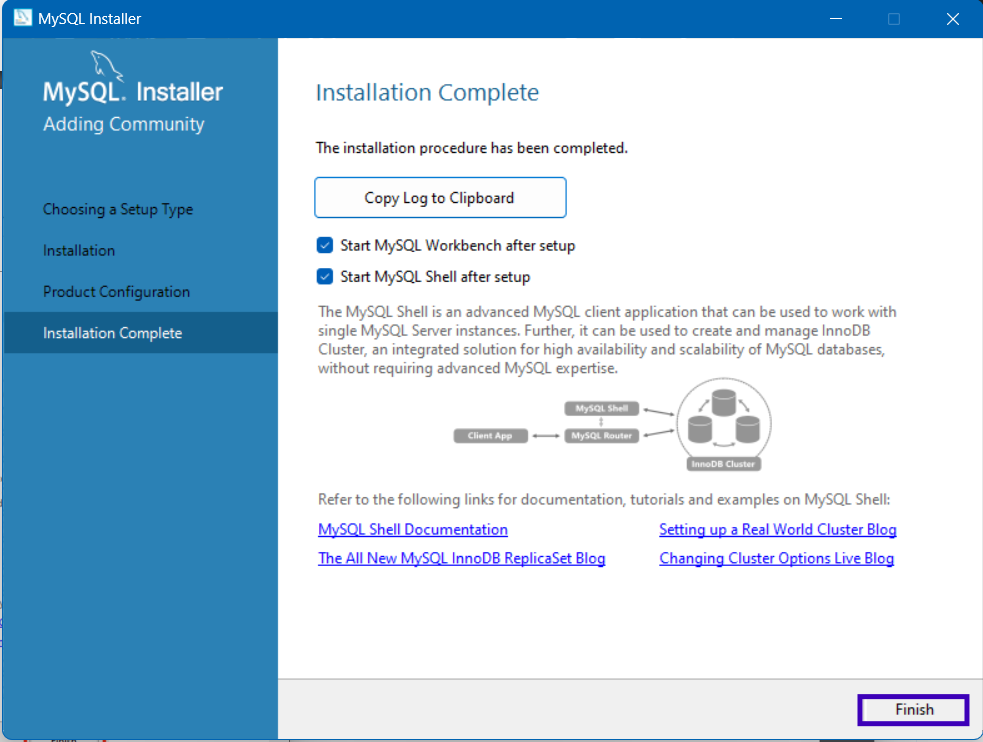Open Setting up a Real World Cluster Blog
983x742 pixels.
pyautogui.click(x=777, y=530)
